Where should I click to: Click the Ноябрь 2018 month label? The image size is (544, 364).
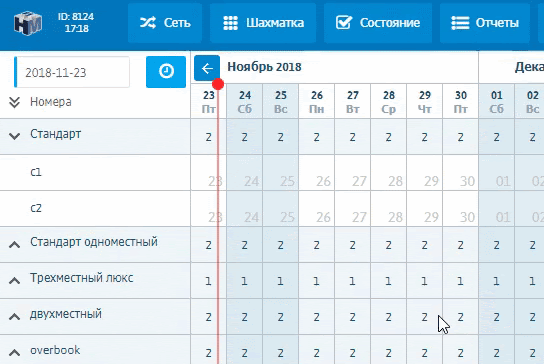pyautogui.click(x=264, y=67)
